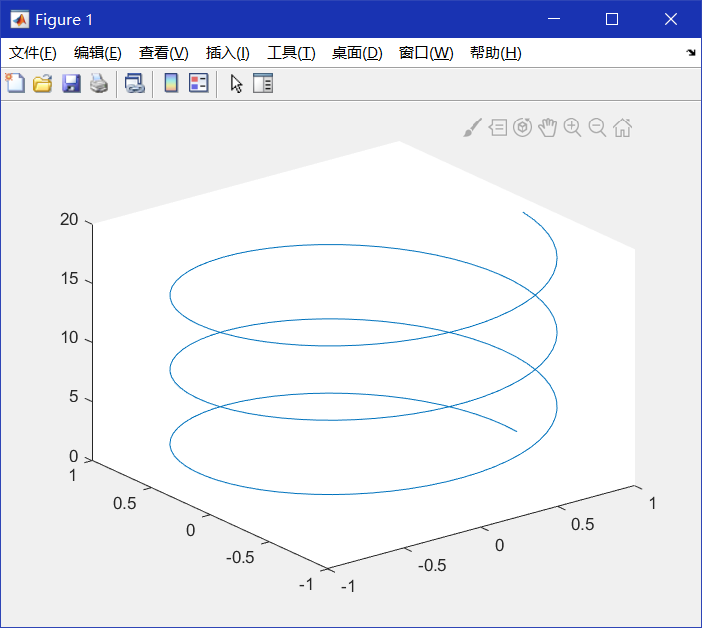Open the Property Inspector panel icon
The image size is (702, 628).
pyautogui.click(x=263, y=83)
